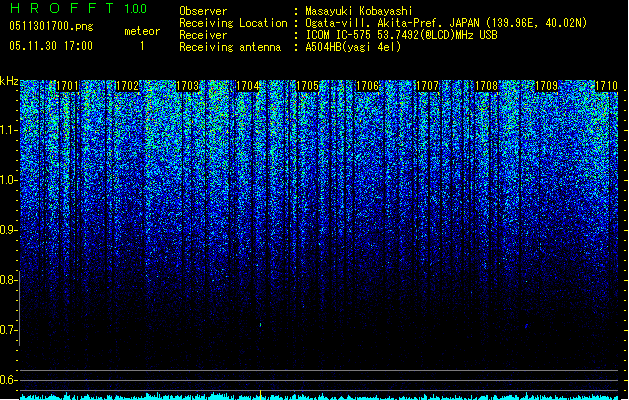
Task: Select the file name 0511301700.png
Action: [51, 27]
